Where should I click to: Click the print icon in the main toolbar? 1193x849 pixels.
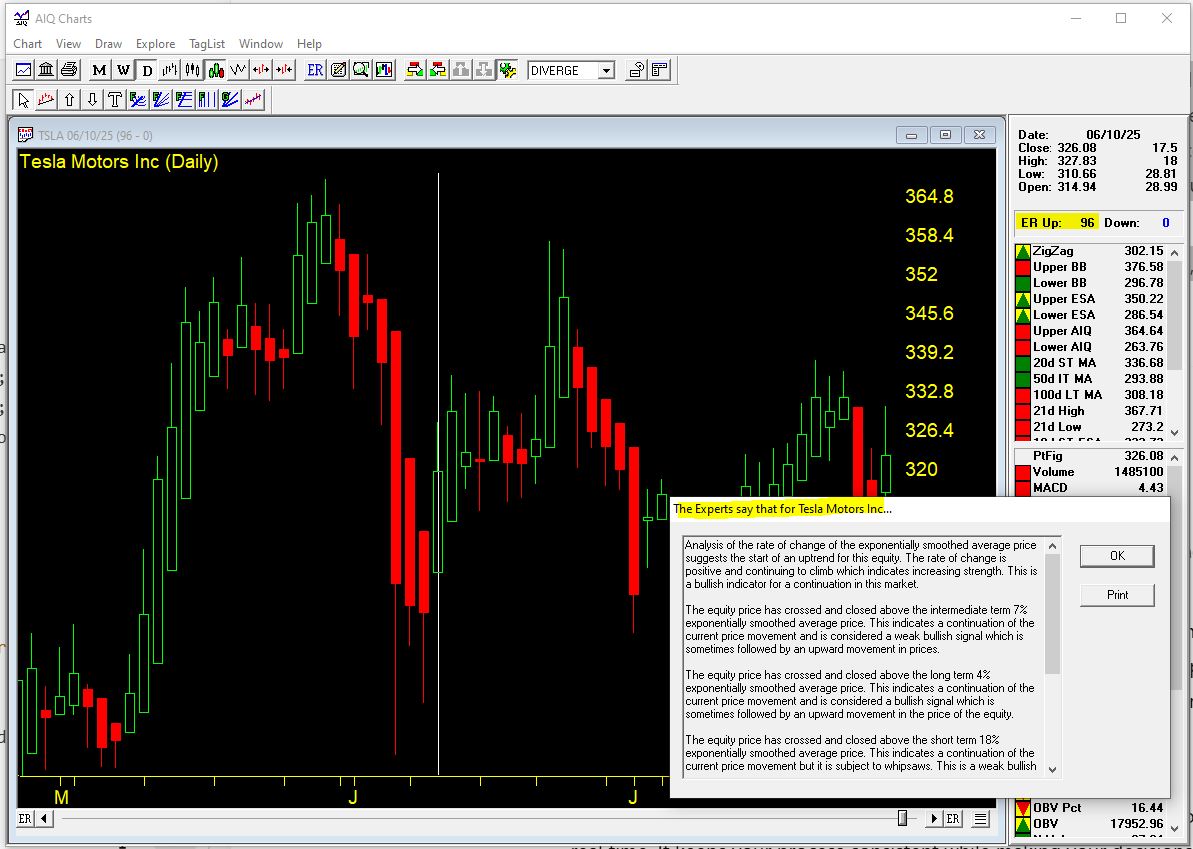[x=68, y=69]
